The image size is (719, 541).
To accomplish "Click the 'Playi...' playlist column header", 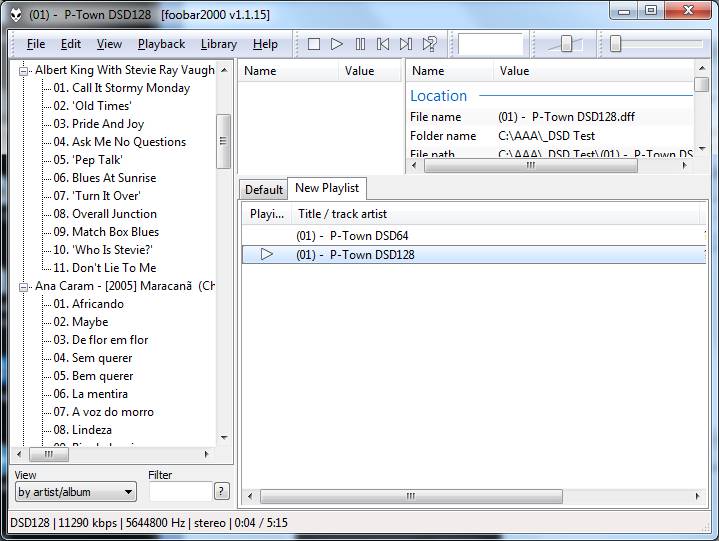I will pyautogui.click(x=267, y=214).
